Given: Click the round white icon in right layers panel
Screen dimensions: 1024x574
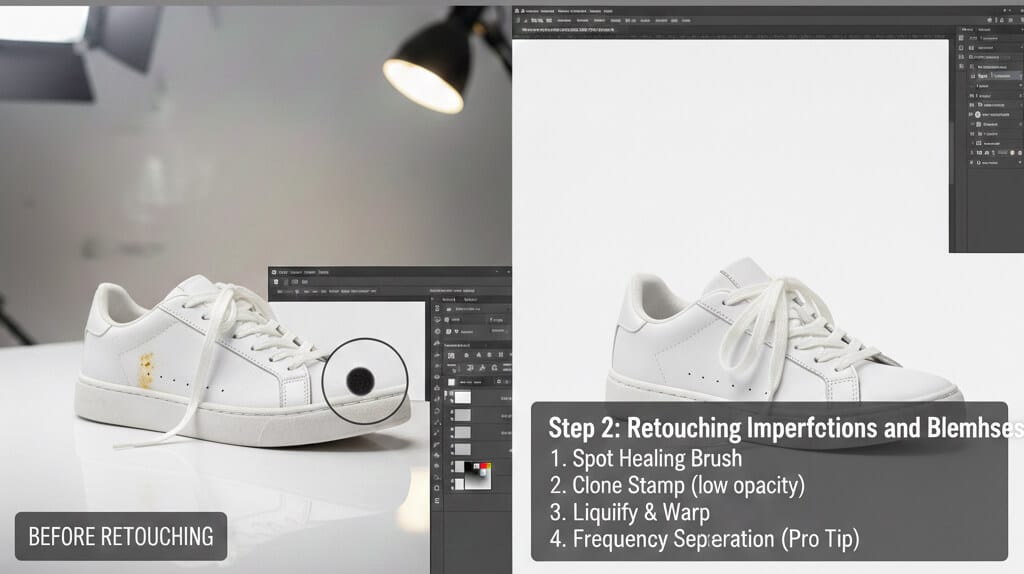Looking at the screenshot, I should coord(978,114).
